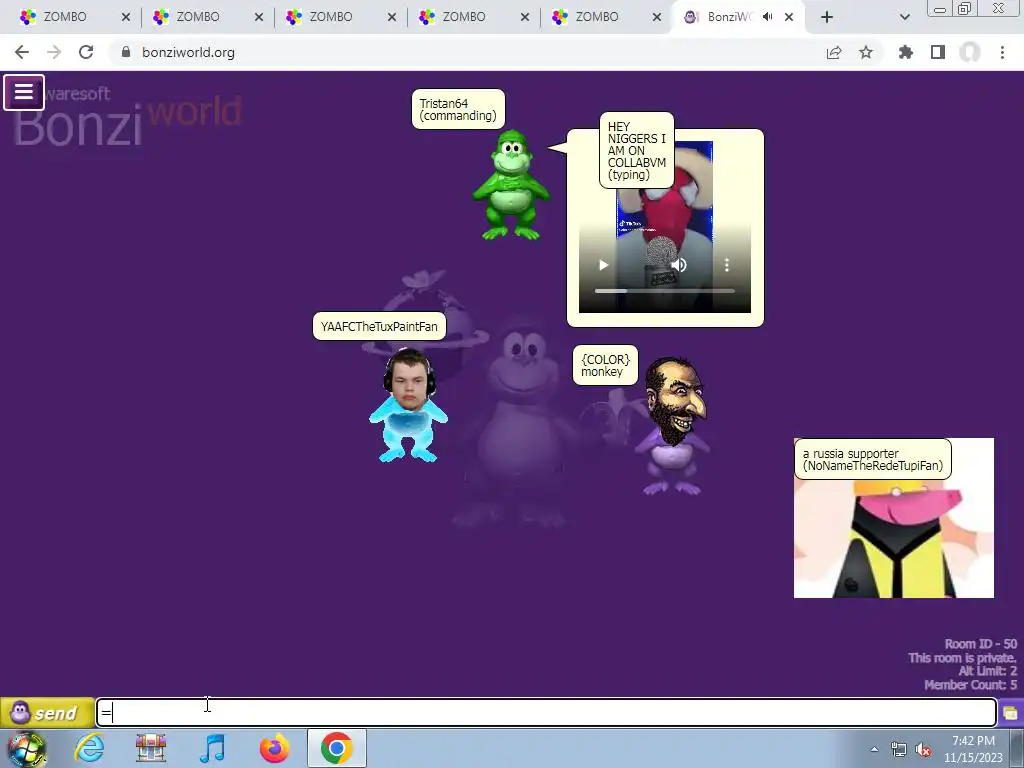The image size is (1024, 768).
Task: Toggle Chrome side panel
Action: [938, 52]
